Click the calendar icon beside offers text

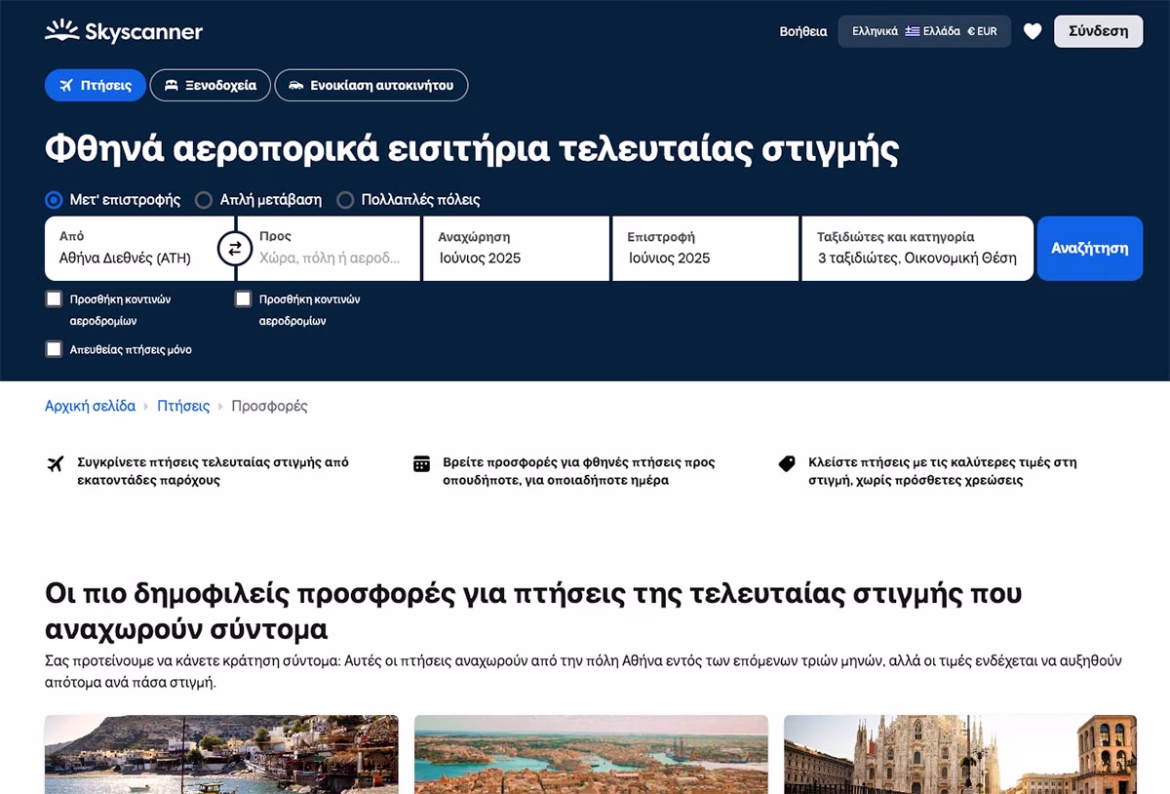point(422,464)
